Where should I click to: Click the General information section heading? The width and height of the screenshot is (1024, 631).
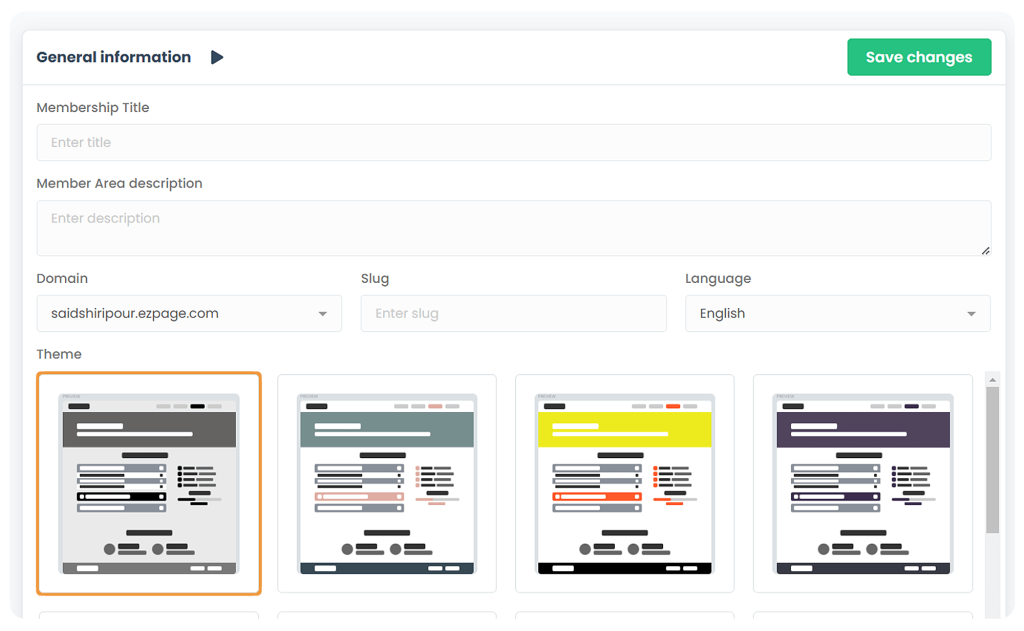(x=113, y=58)
